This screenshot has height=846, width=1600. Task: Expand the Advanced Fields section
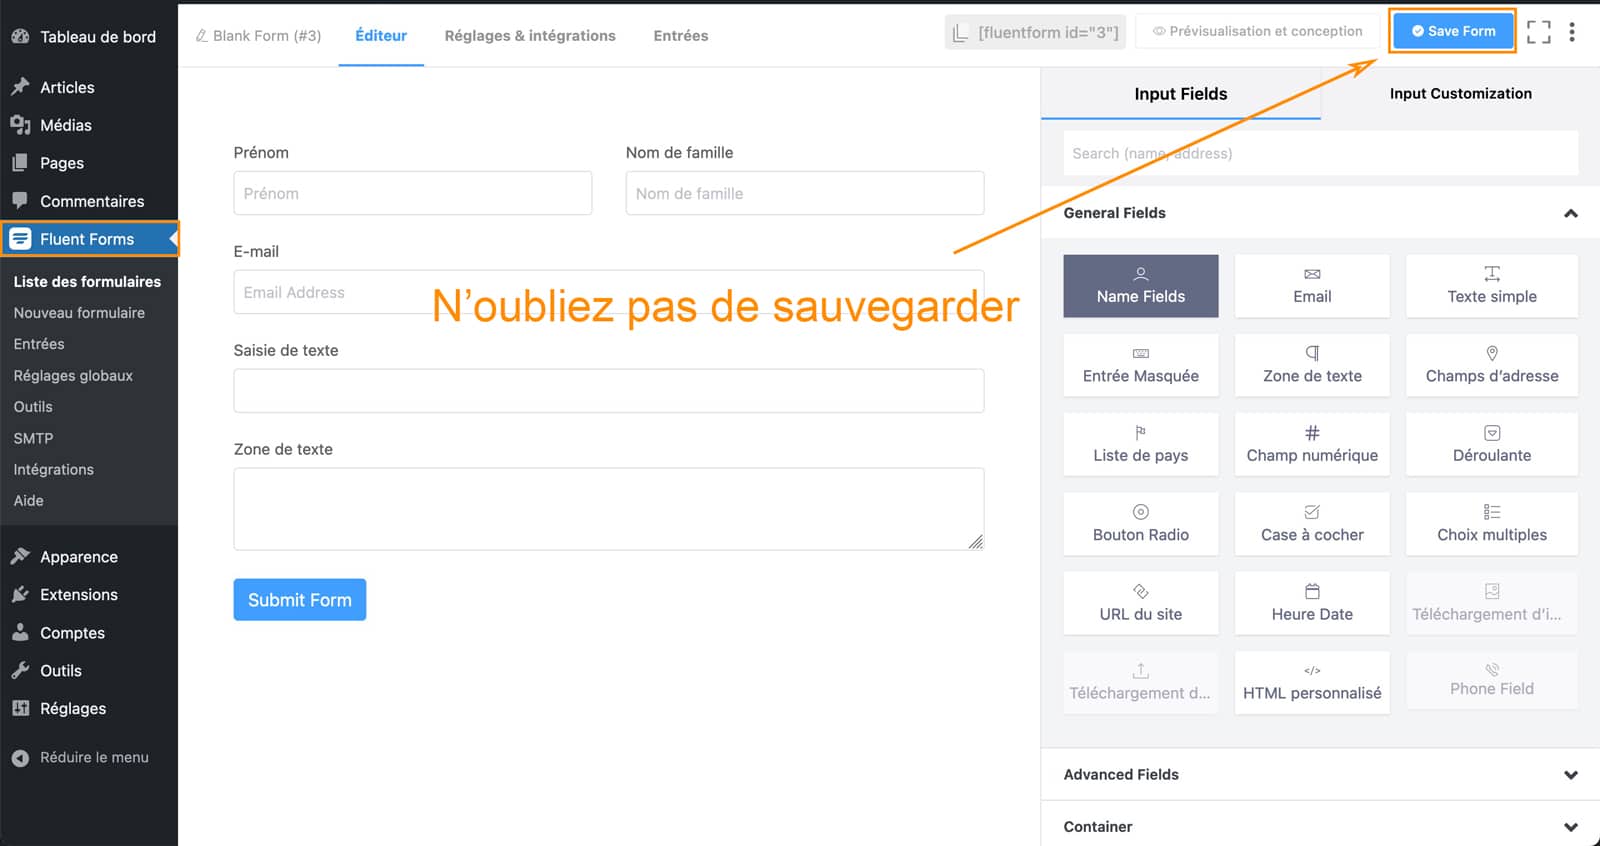1320,774
